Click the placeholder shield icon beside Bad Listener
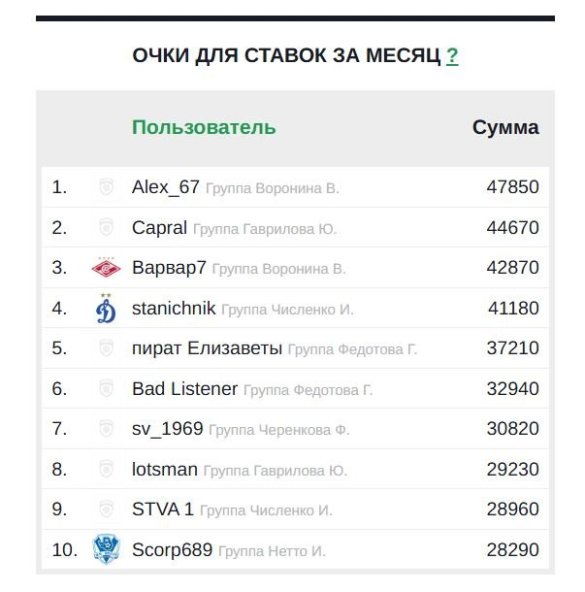This screenshot has width=585, height=592. coord(106,388)
